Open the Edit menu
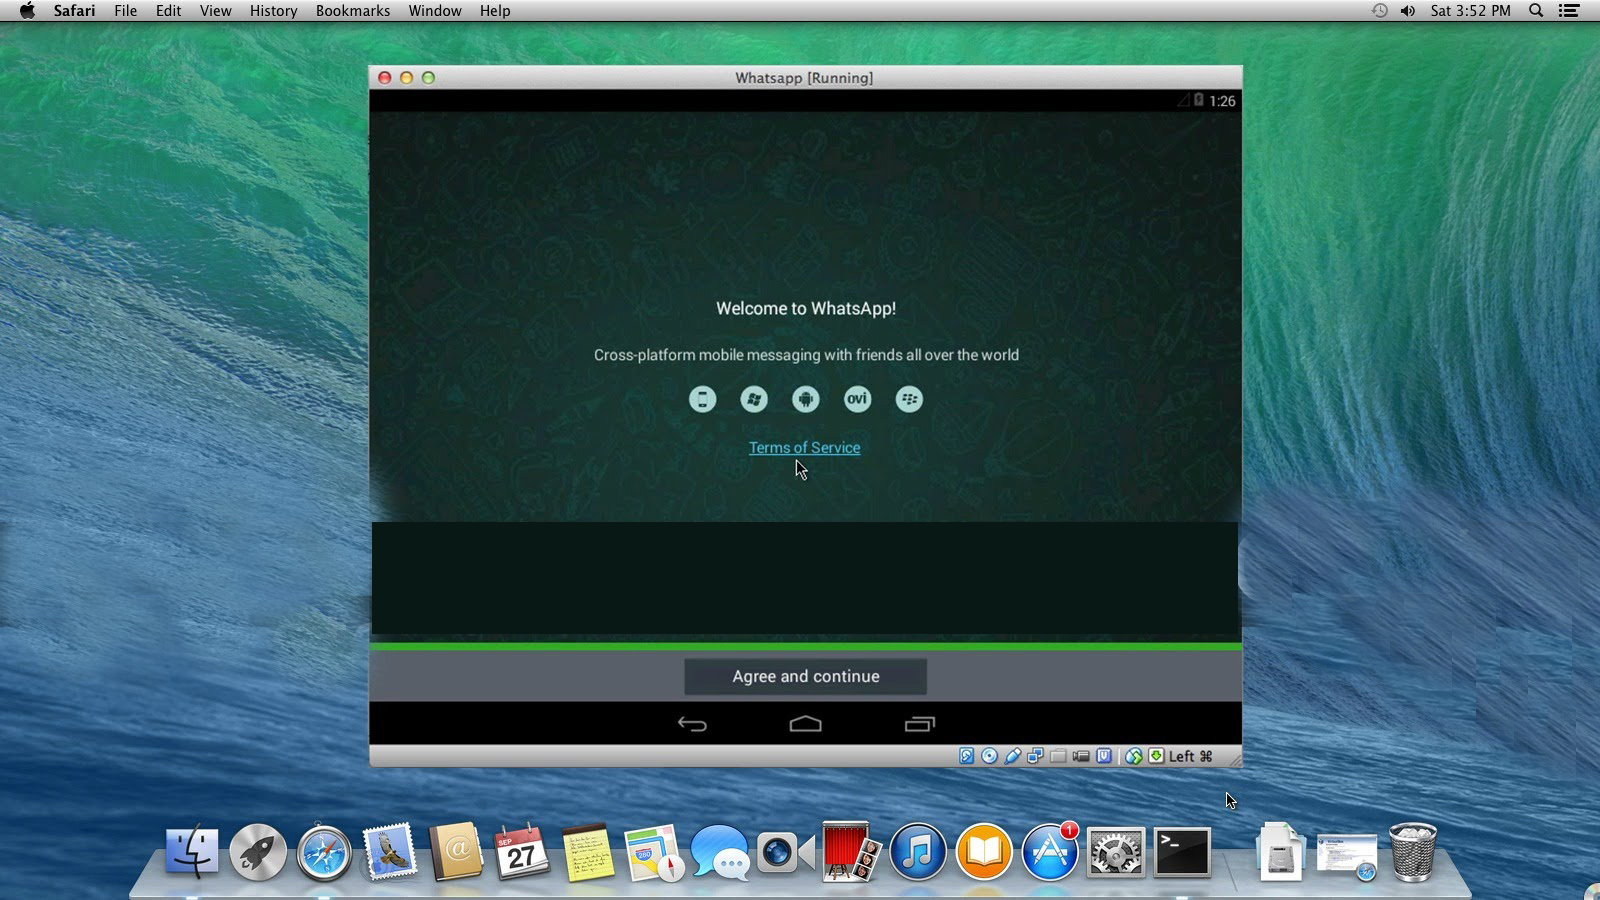 click(x=168, y=11)
